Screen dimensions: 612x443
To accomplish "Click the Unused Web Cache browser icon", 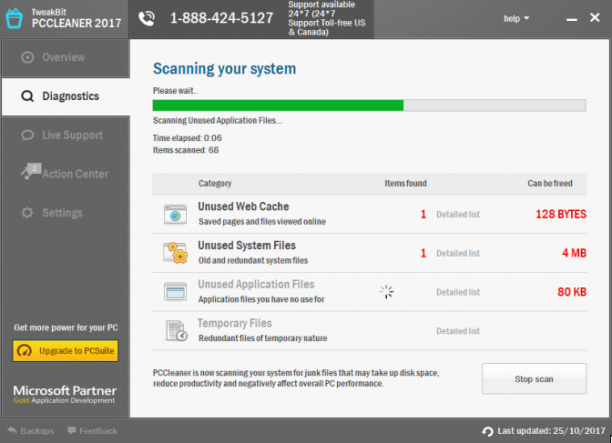I will coord(175,214).
